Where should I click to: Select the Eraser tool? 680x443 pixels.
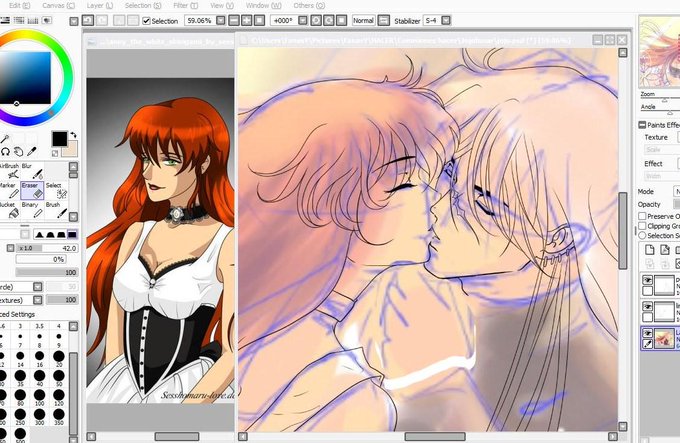click(x=32, y=191)
